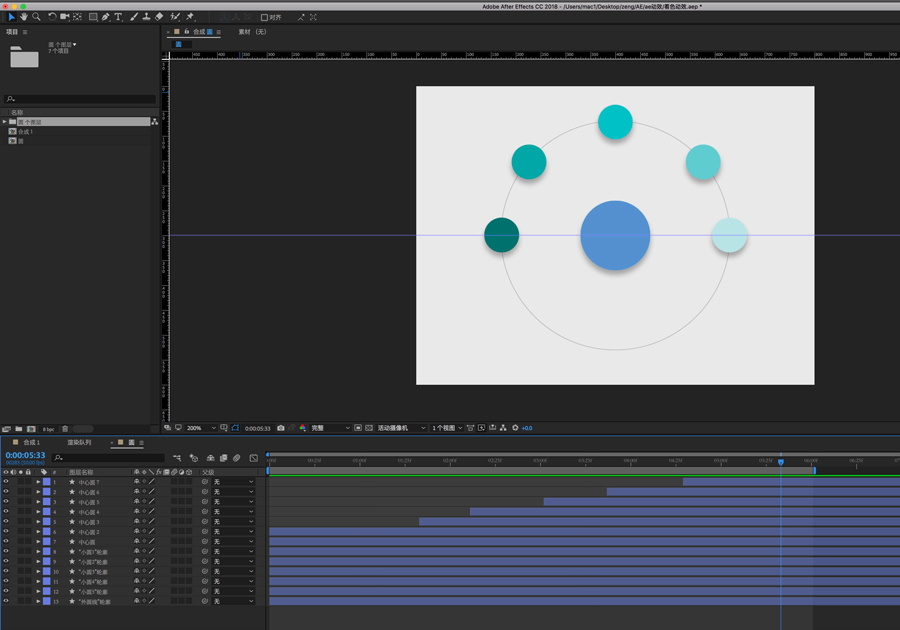Image resolution: width=900 pixels, height=630 pixels.
Task: Open the 1个视图 view layout dropdown
Action: click(447, 428)
